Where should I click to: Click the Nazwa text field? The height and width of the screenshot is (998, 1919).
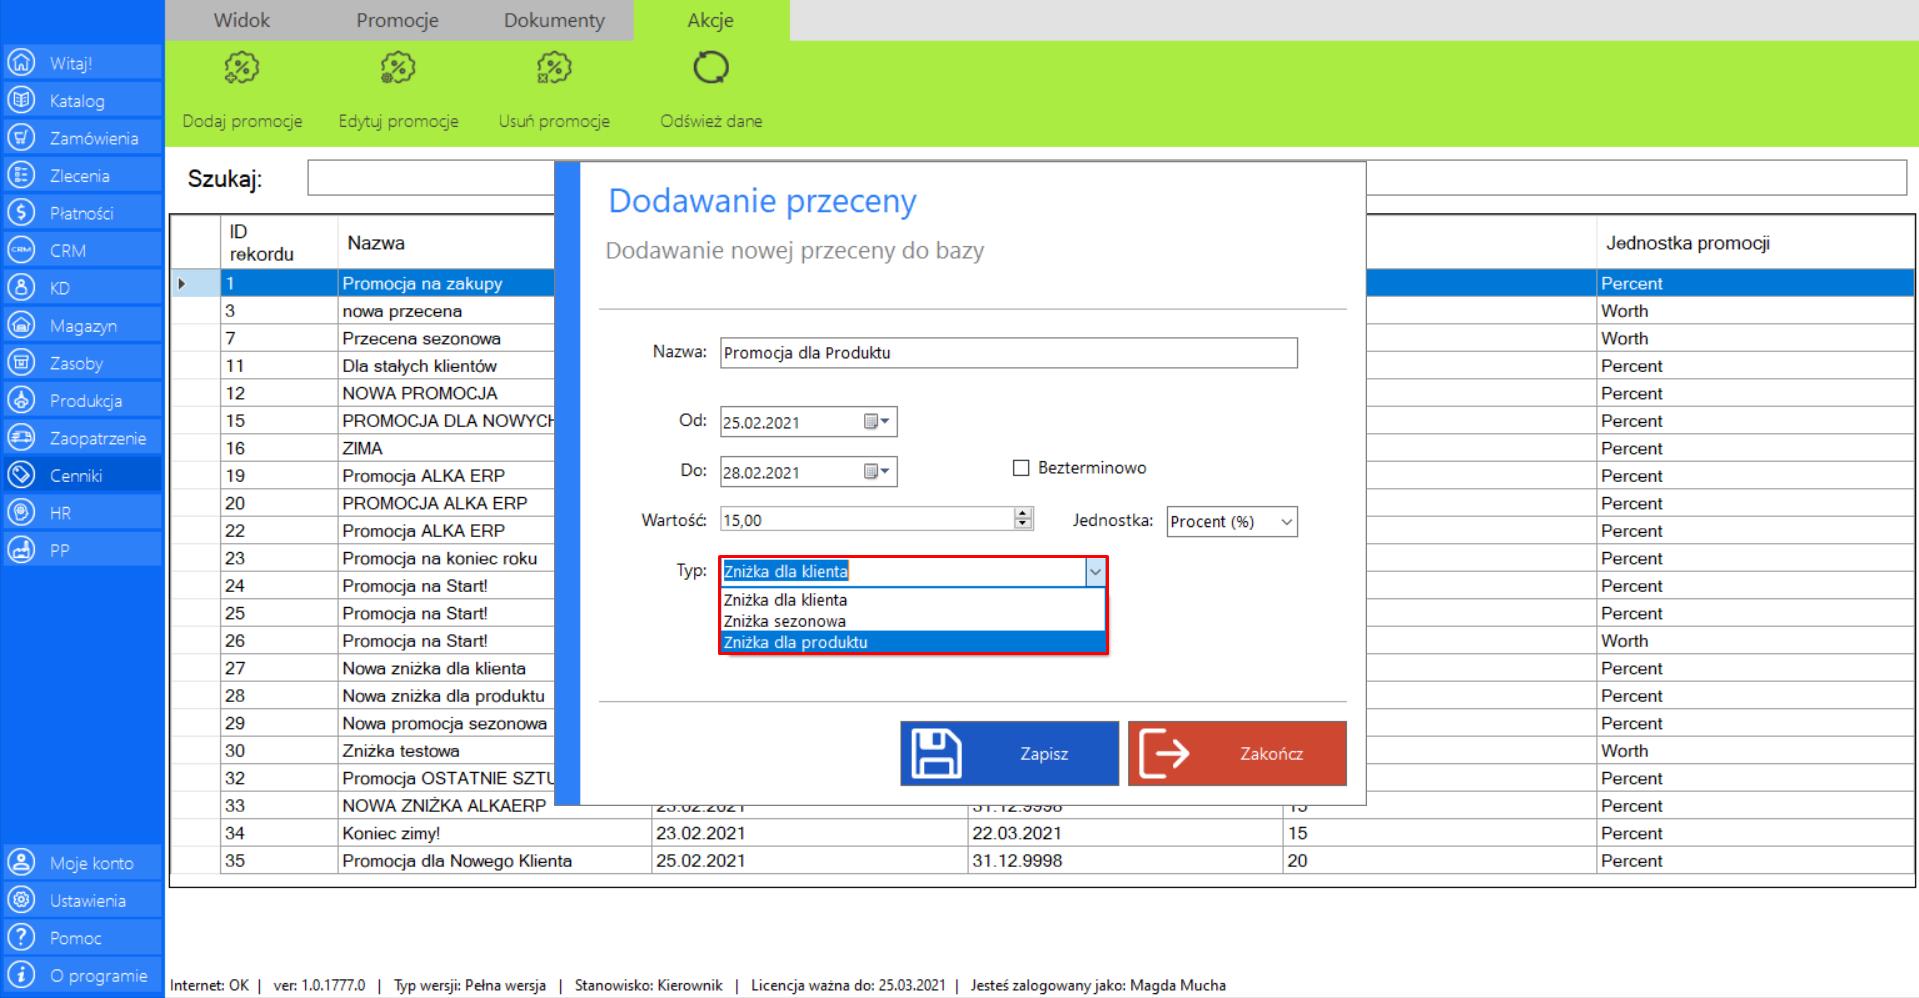click(1008, 353)
